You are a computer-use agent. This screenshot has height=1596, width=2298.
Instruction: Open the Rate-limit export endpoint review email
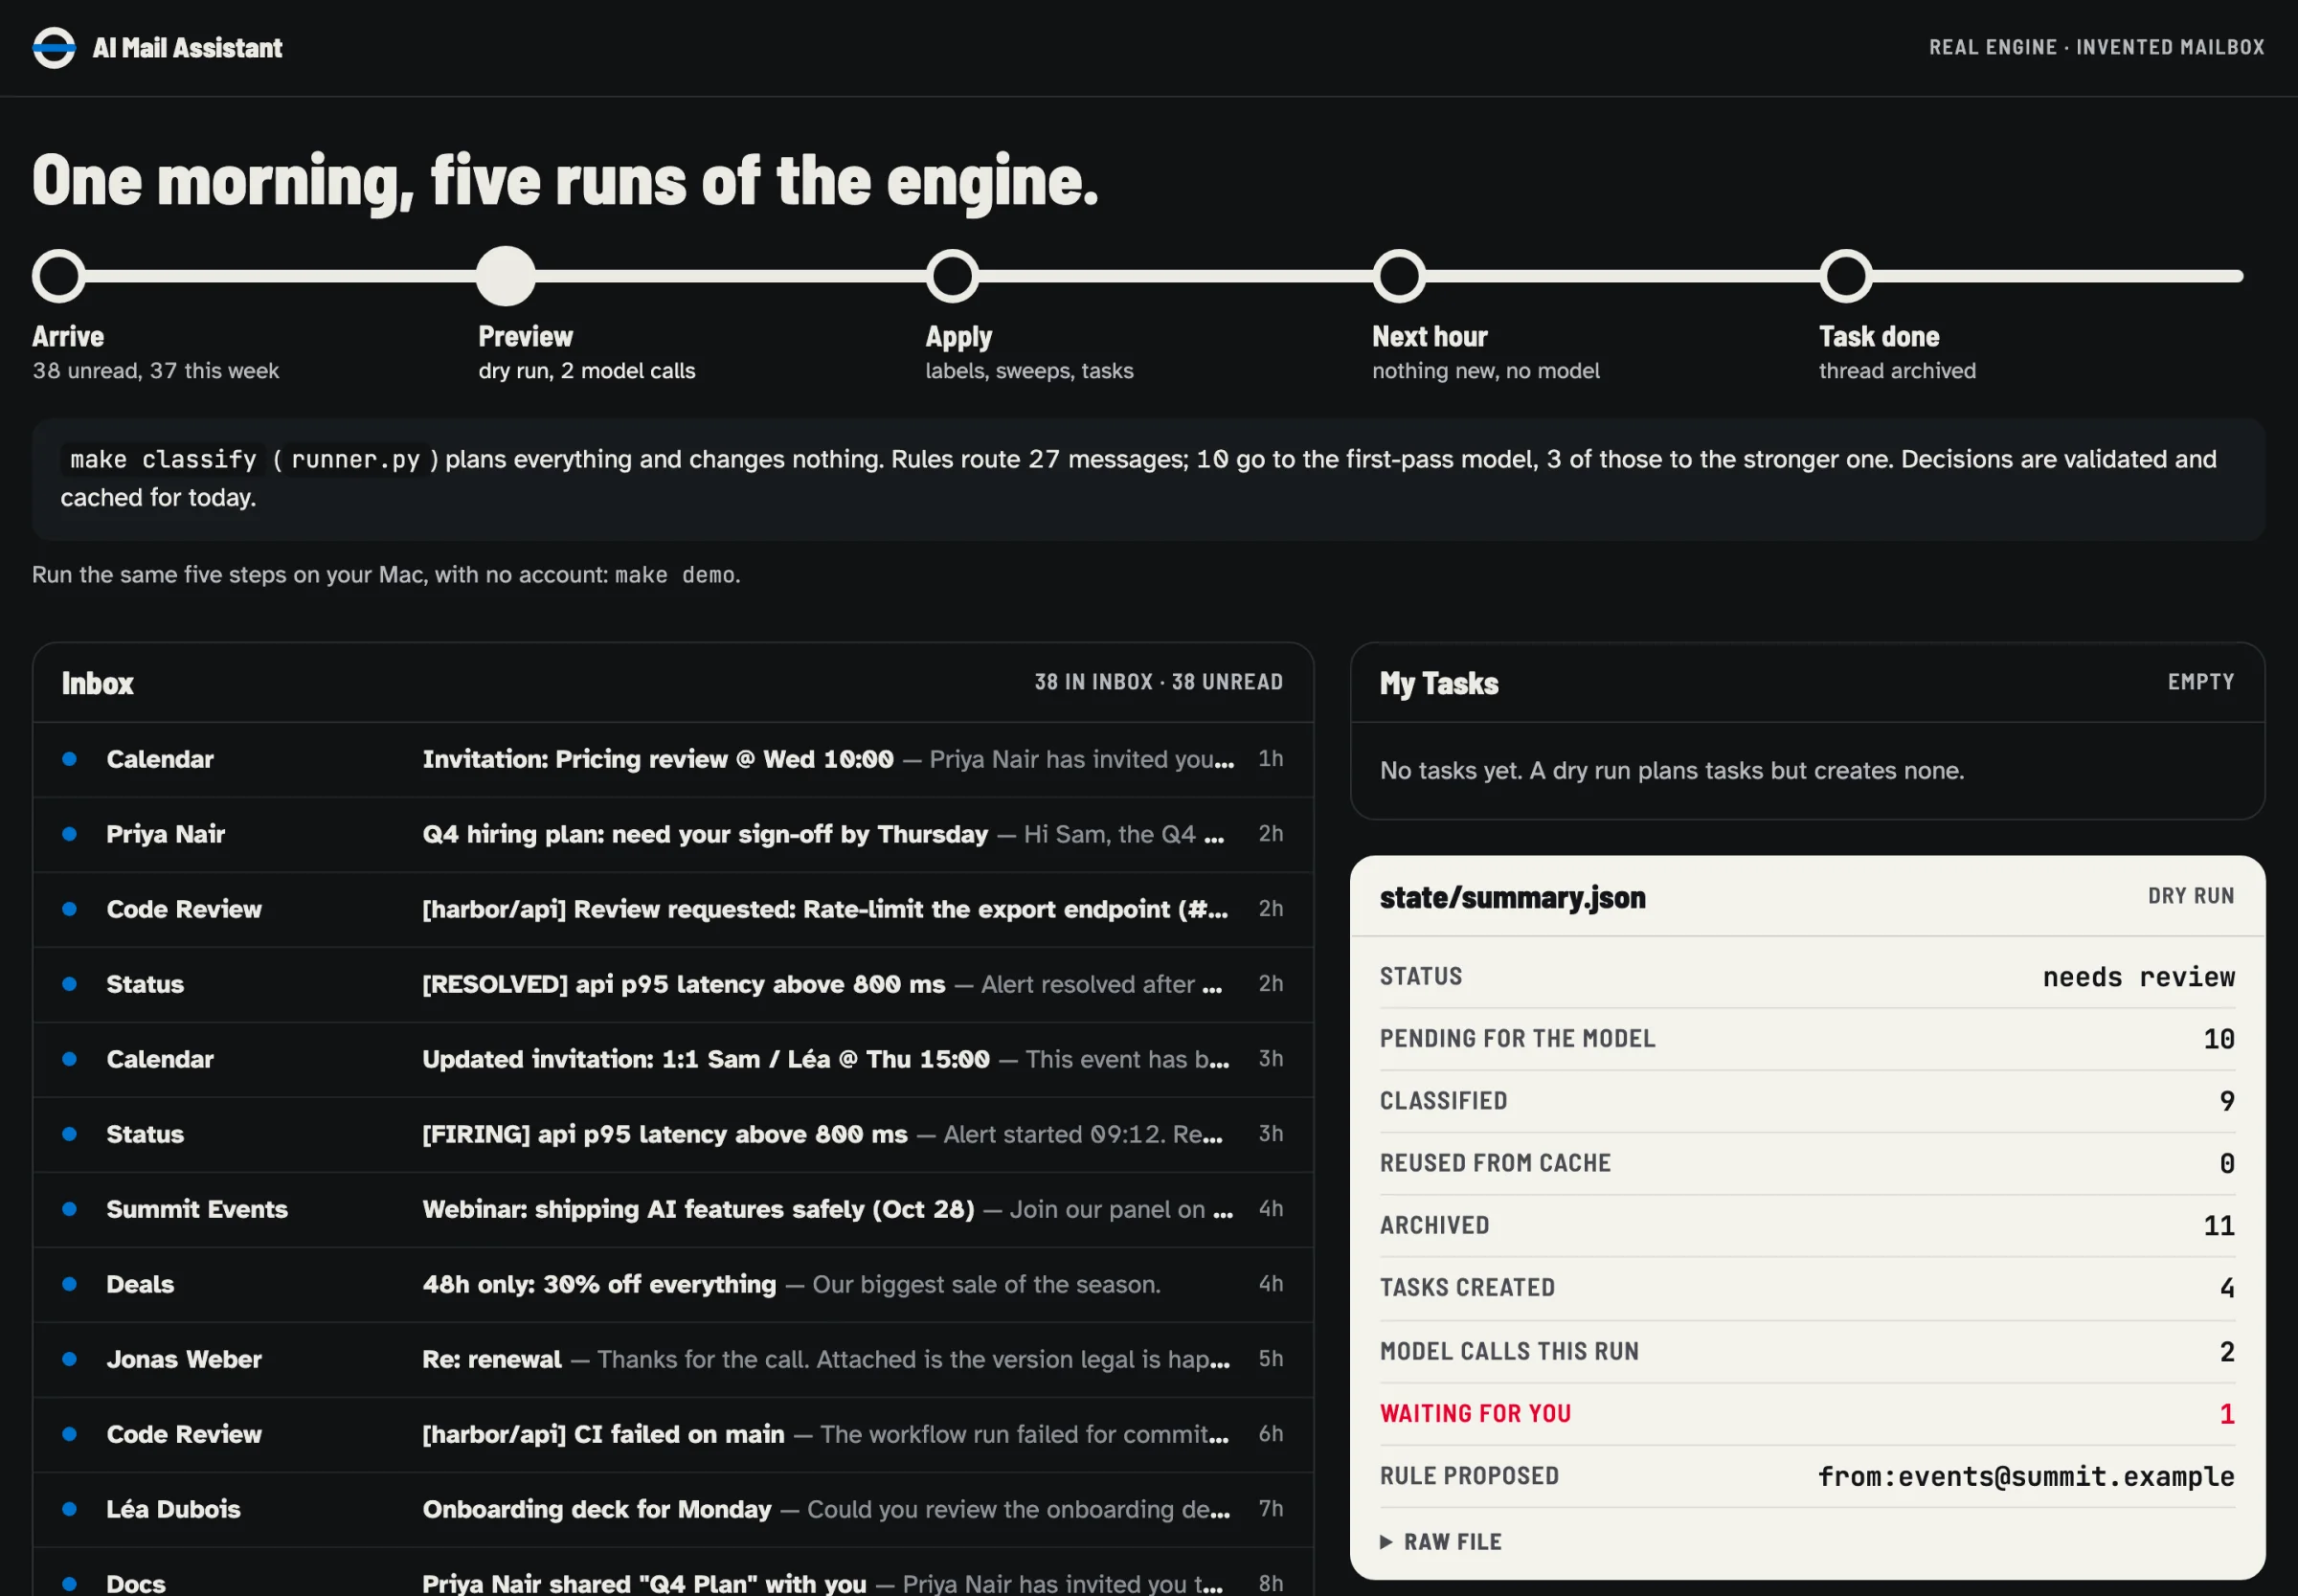pyautogui.click(x=673, y=909)
